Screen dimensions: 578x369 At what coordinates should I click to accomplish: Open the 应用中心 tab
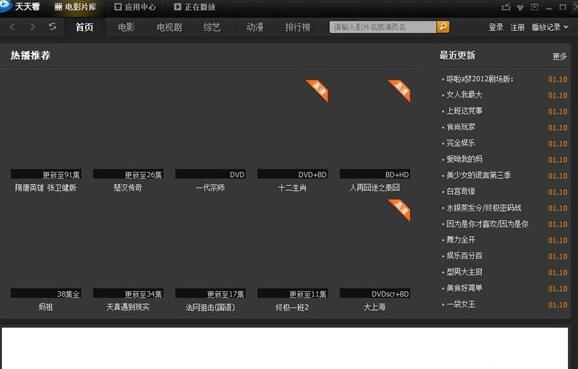coord(135,7)
